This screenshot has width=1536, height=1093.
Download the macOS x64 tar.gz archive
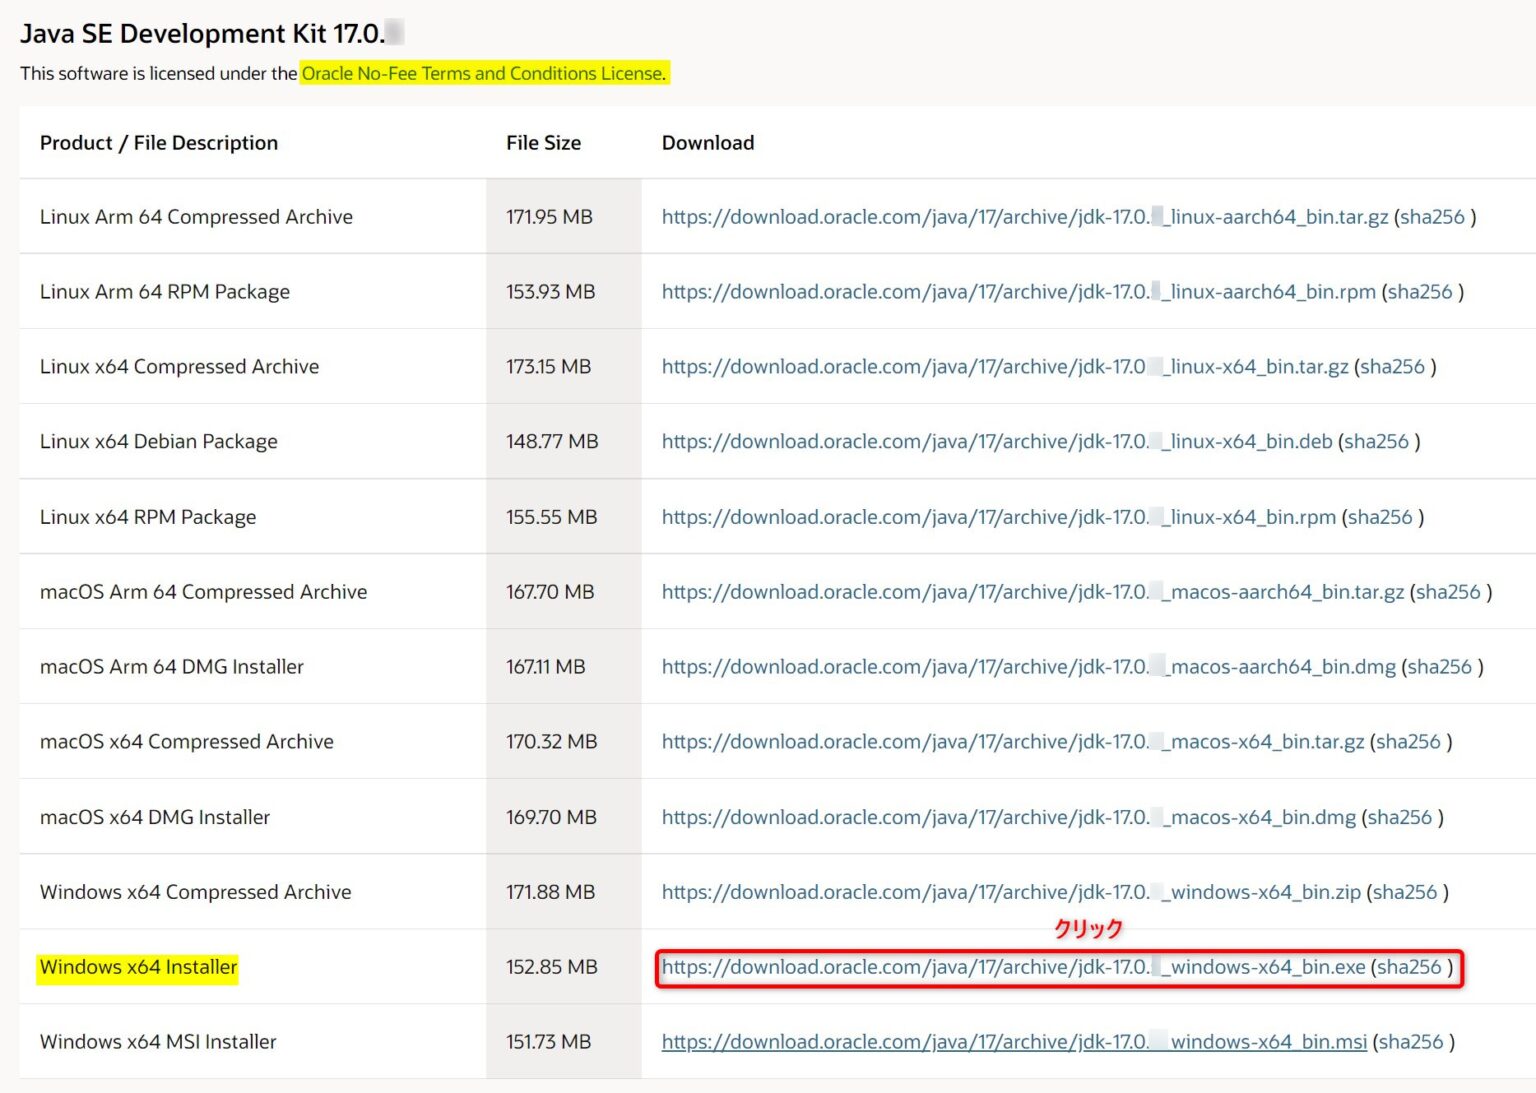pyautogui.click(x=1012, y=742)
